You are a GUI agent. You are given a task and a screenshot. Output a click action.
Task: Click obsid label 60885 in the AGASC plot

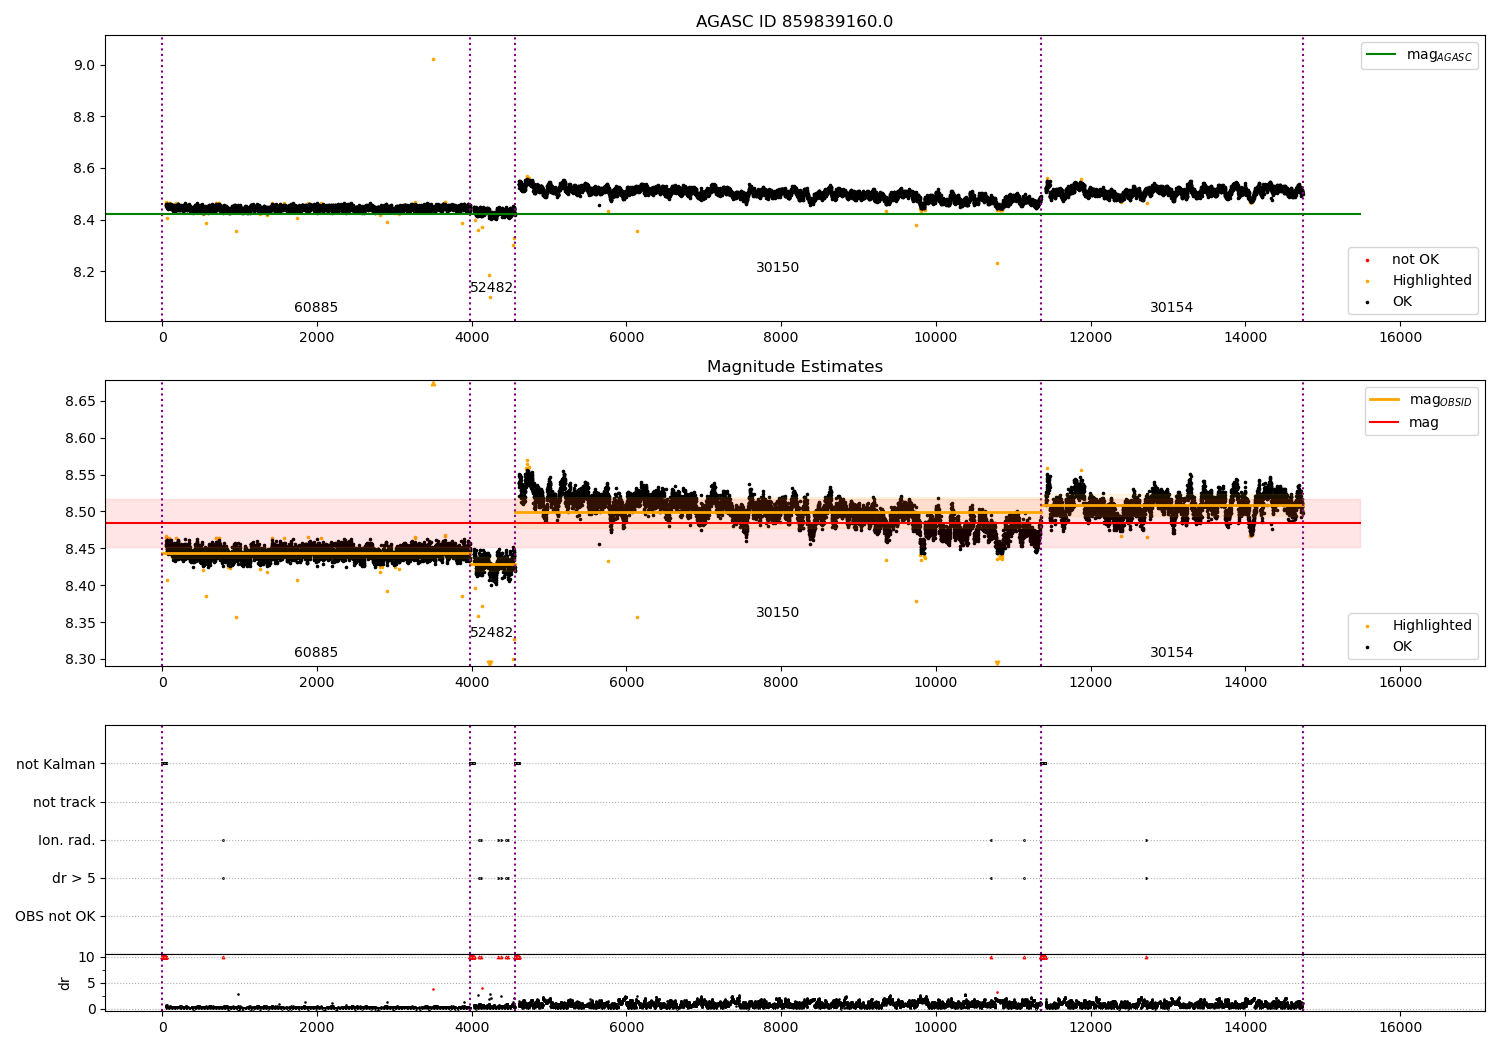click(316, 308)
